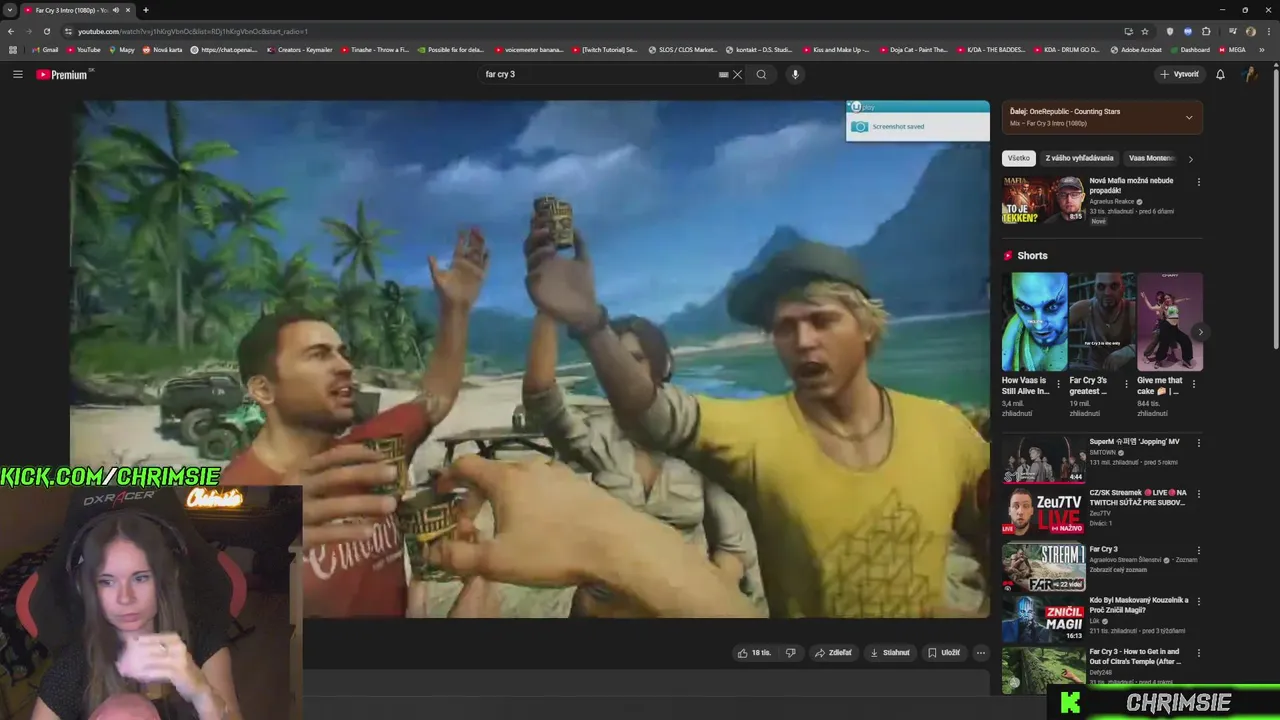Open the on-screen keyboard in search box

tap(723, 74)
